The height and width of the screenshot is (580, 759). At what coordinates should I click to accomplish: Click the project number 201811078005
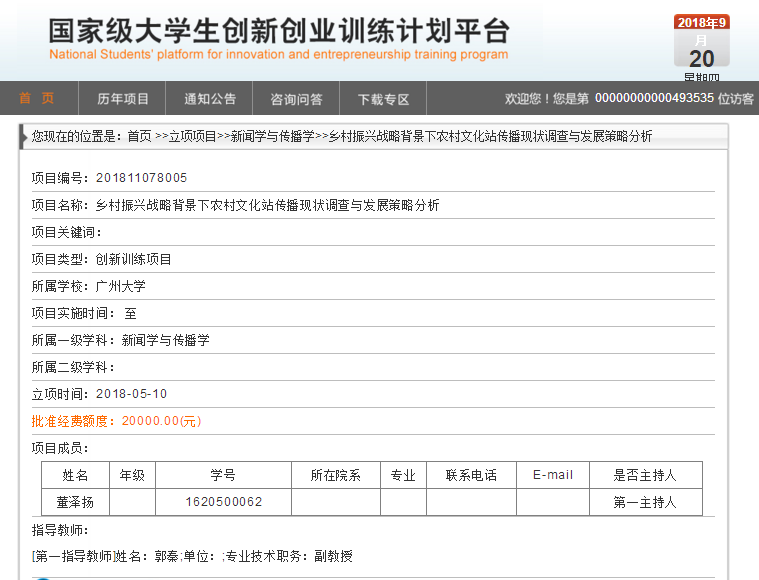(141, 178)
